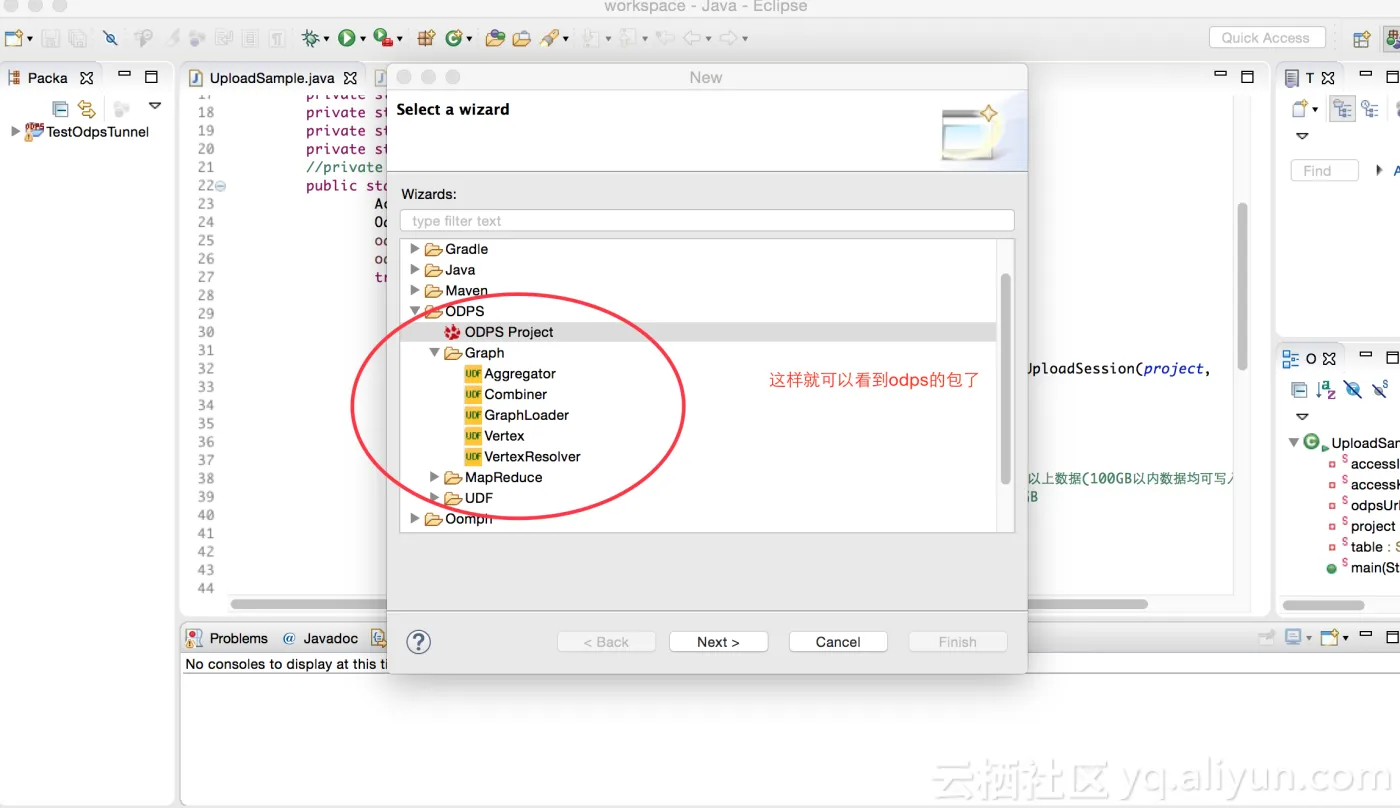Click the type filter text field
Screen dimensions: 1400x808
point(707,221)
